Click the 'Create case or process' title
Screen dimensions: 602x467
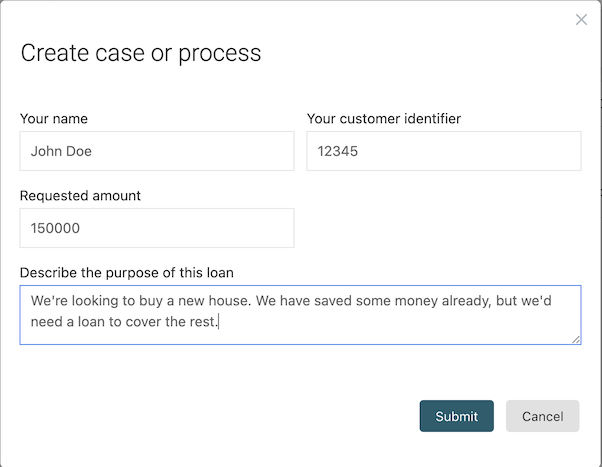click(141, 53)
